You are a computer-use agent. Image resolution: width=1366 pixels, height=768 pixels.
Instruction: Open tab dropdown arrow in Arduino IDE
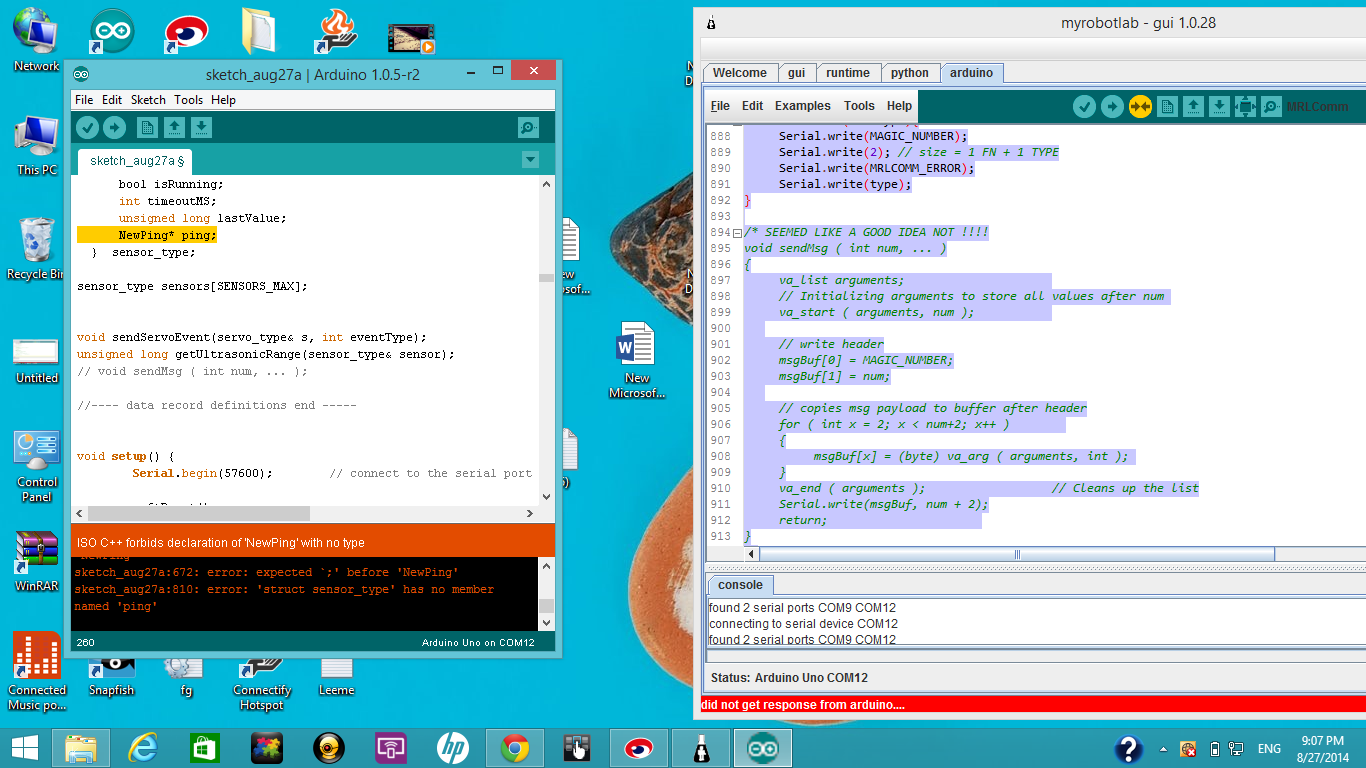(x=530, y=160)
